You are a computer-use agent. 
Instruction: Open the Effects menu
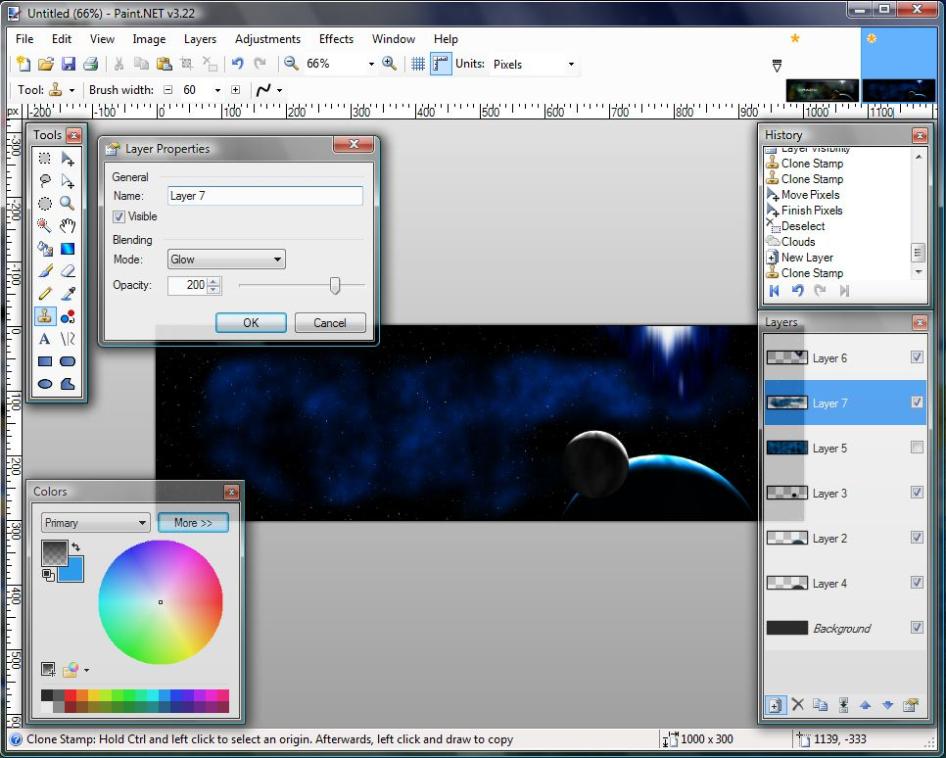tap(336, 39)
